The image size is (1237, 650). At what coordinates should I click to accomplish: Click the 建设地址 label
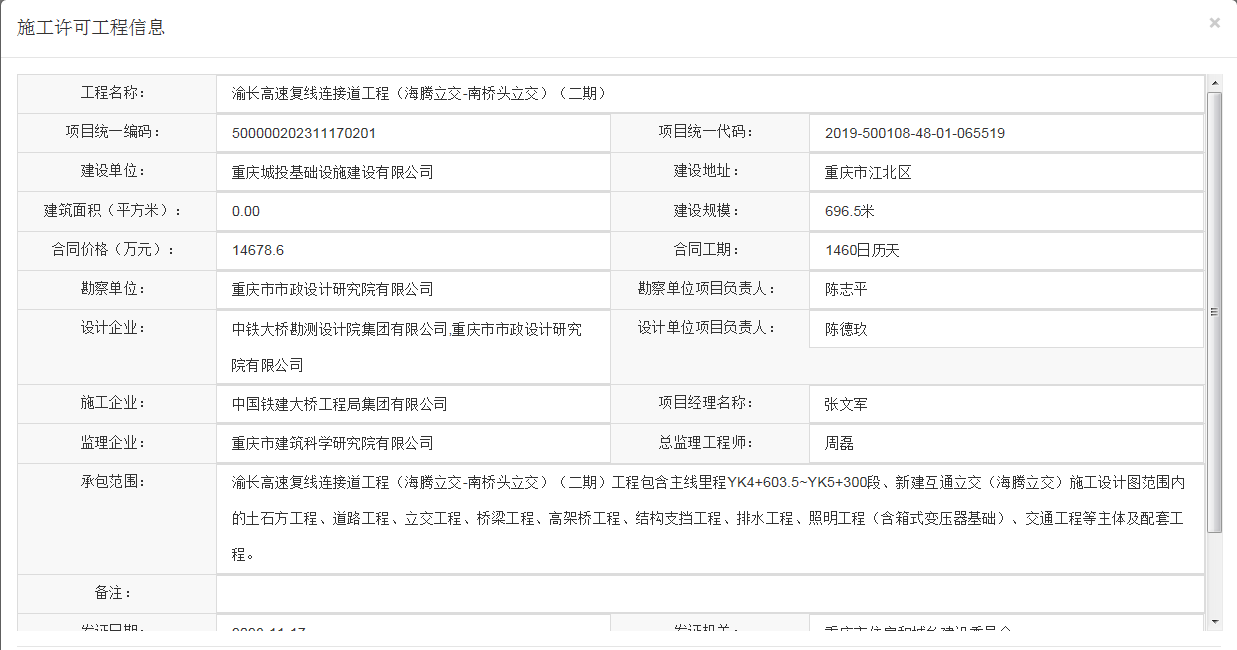pyautogui.click(x=706, y=170)
